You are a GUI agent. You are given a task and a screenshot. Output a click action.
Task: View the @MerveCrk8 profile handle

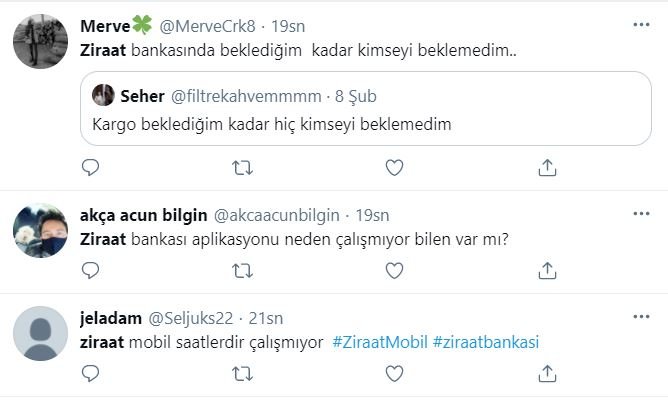[207, 26]
